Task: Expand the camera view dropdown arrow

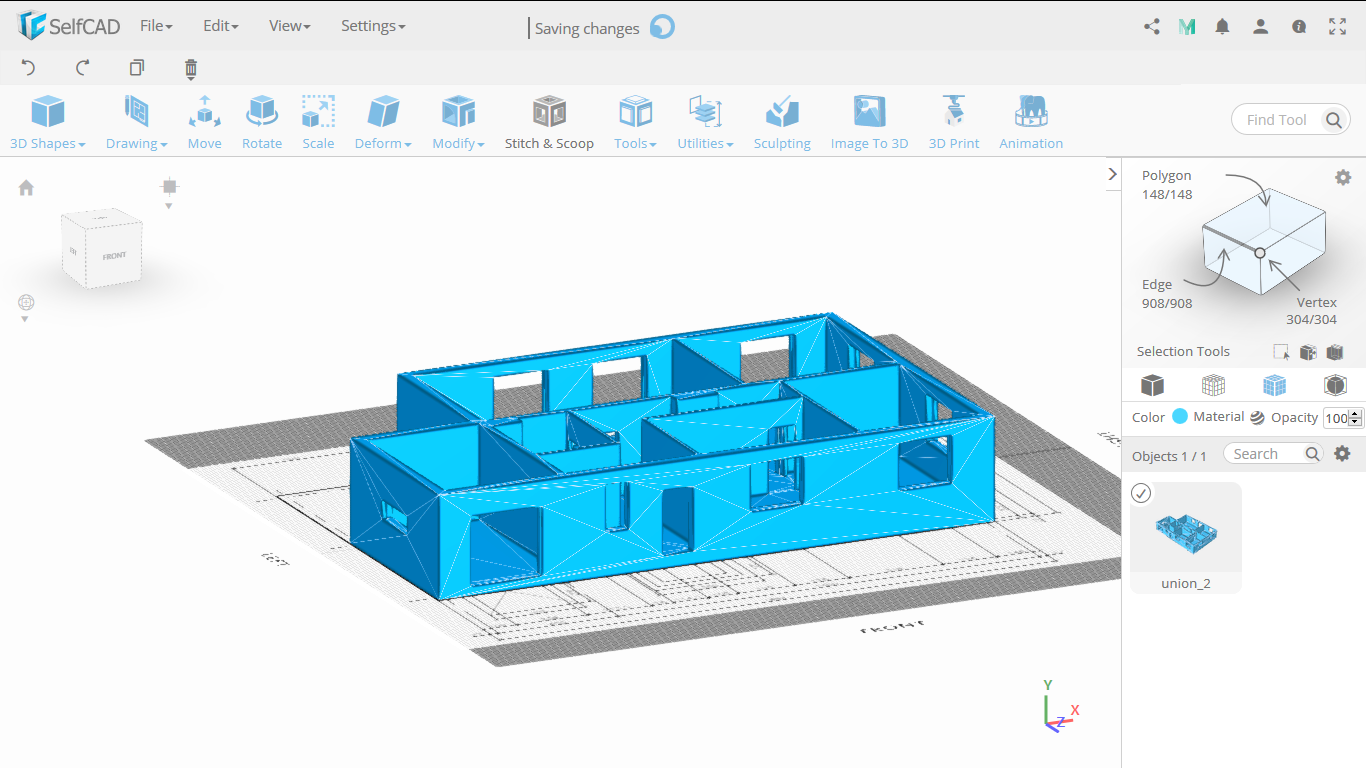Action: [169, 206]
